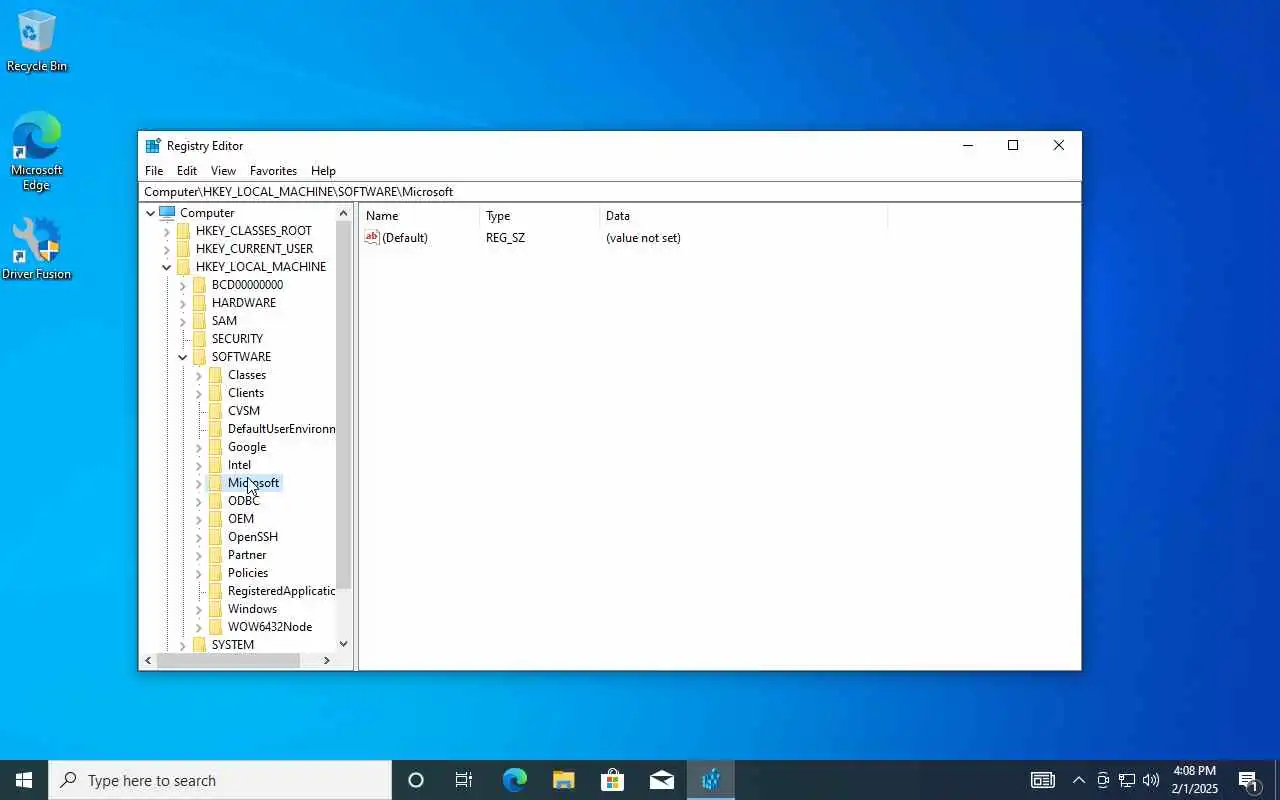Click the volume speaker tray icon

1151,780
